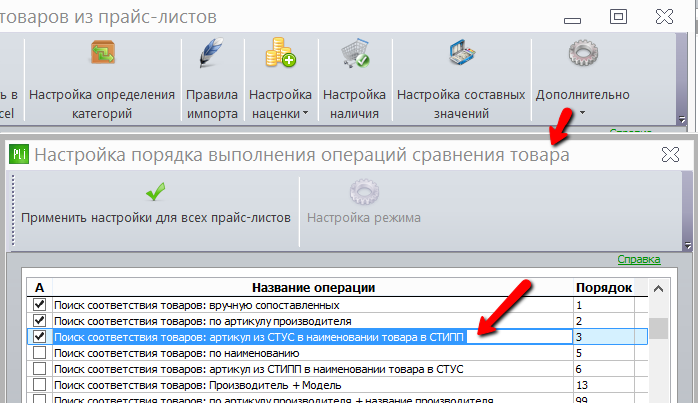Image resolution: width=698 pixels, height=403 pixels.
Task: Click the PLI icon in dialog title
Action: click(19, 155)
